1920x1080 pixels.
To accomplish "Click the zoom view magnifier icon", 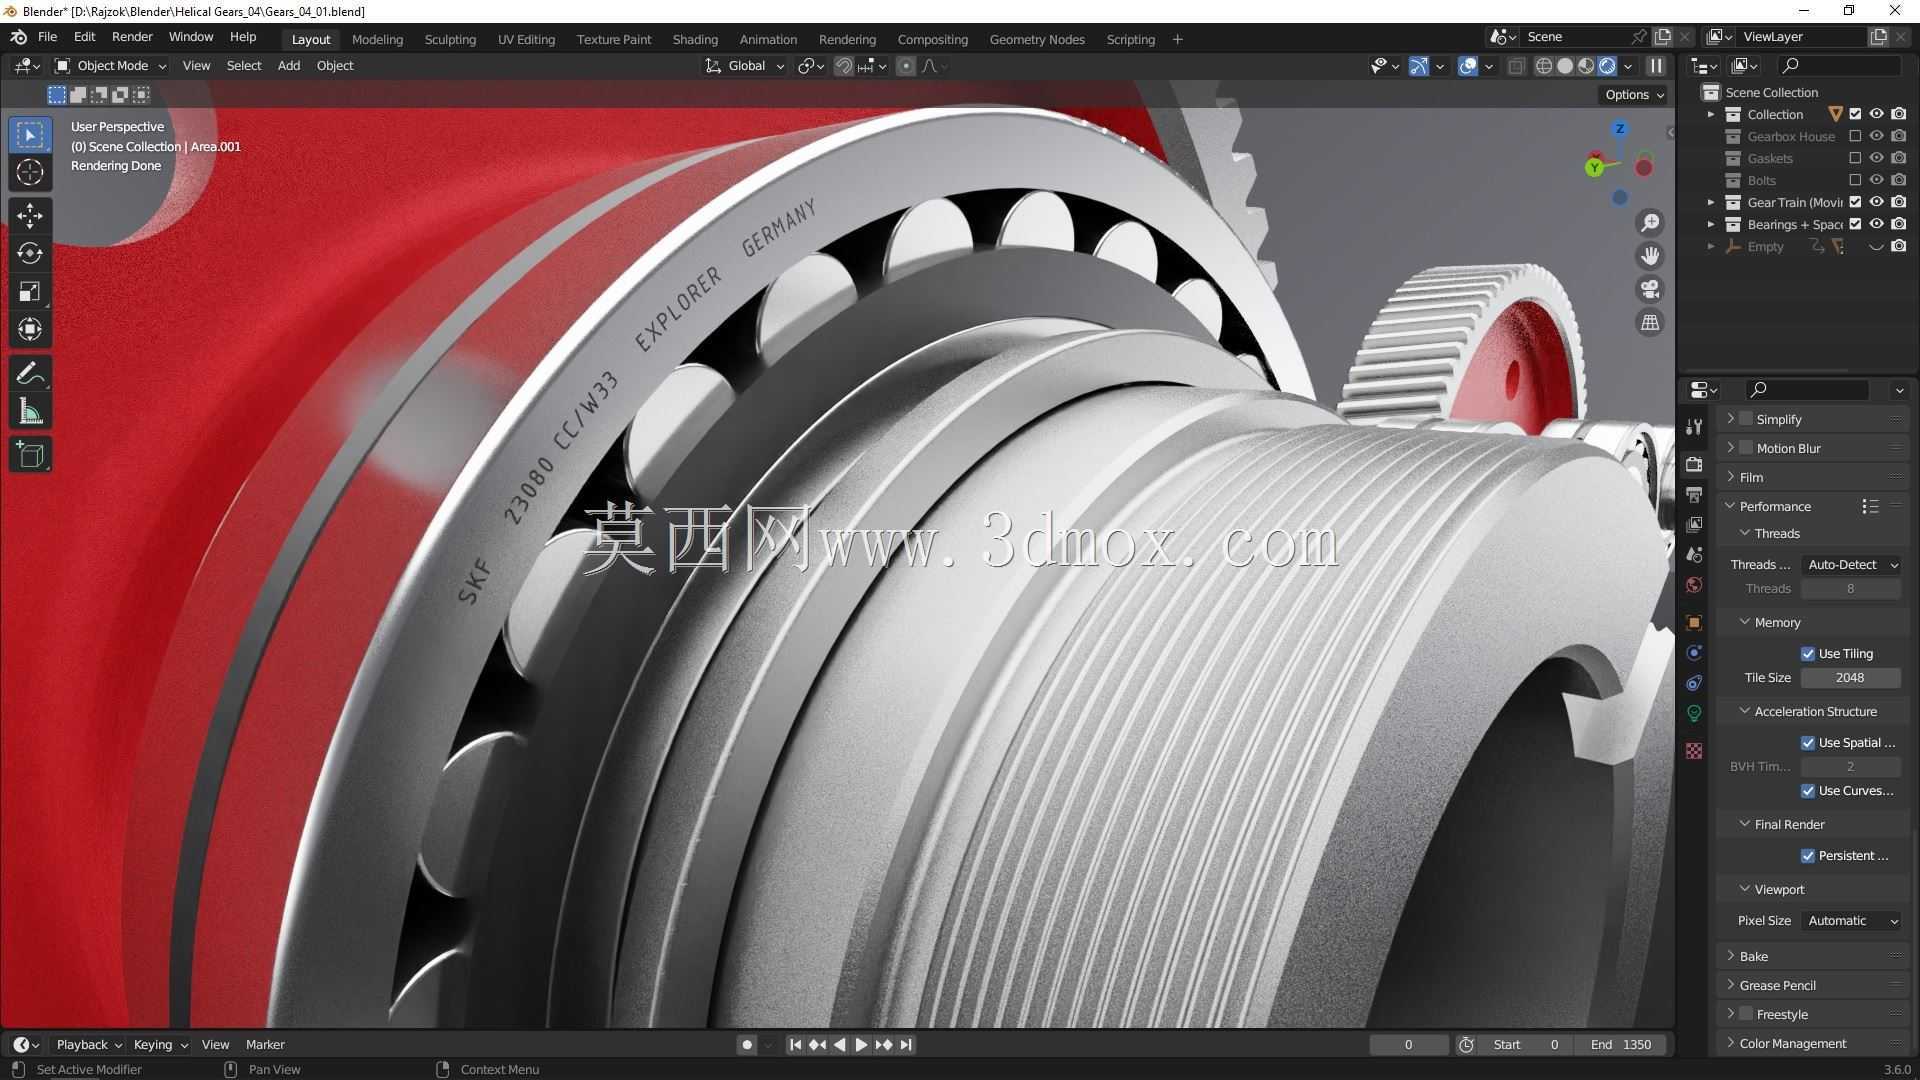I will 1650,223.
